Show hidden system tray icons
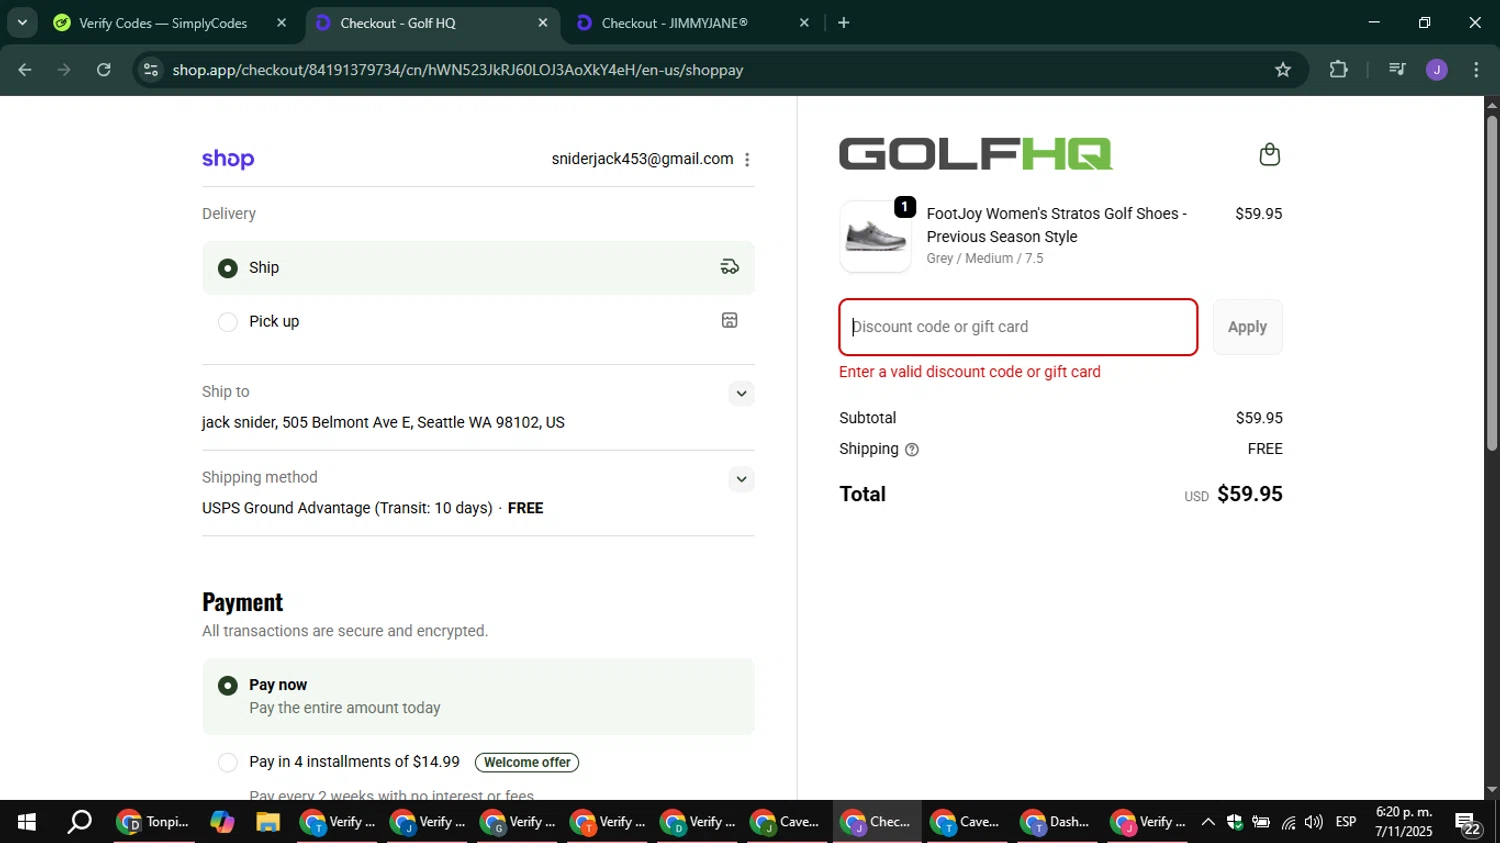Viewport: 1500px width, 843px height. coord(1208,822)
